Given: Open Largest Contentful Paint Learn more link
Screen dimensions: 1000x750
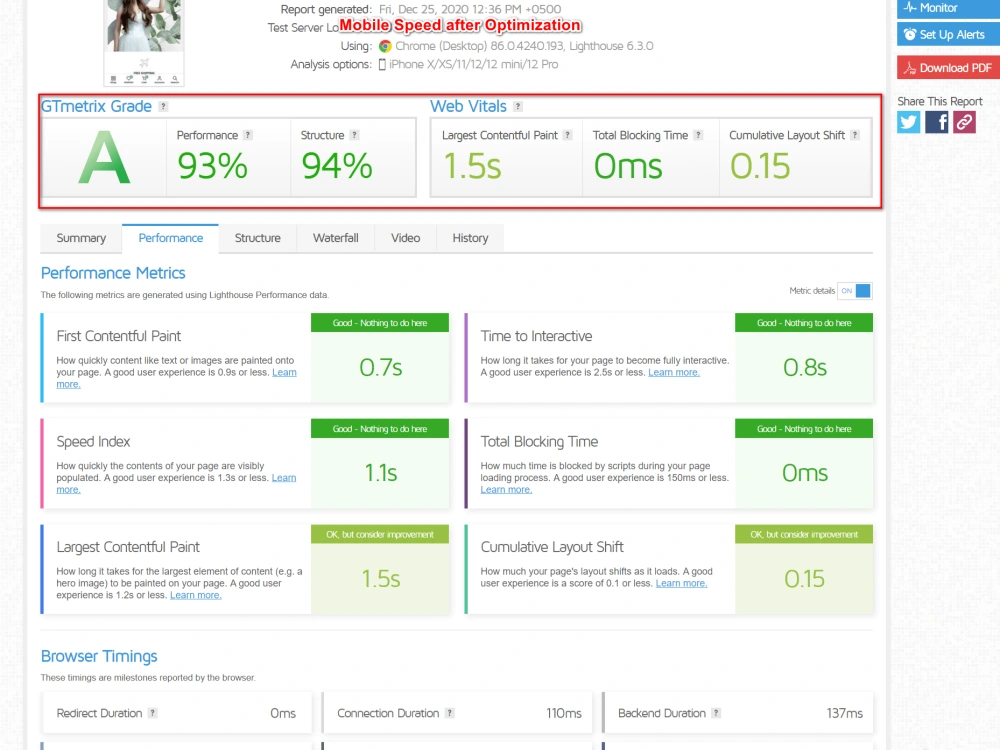Looking at the screenshot, I should tap(195, 595).
